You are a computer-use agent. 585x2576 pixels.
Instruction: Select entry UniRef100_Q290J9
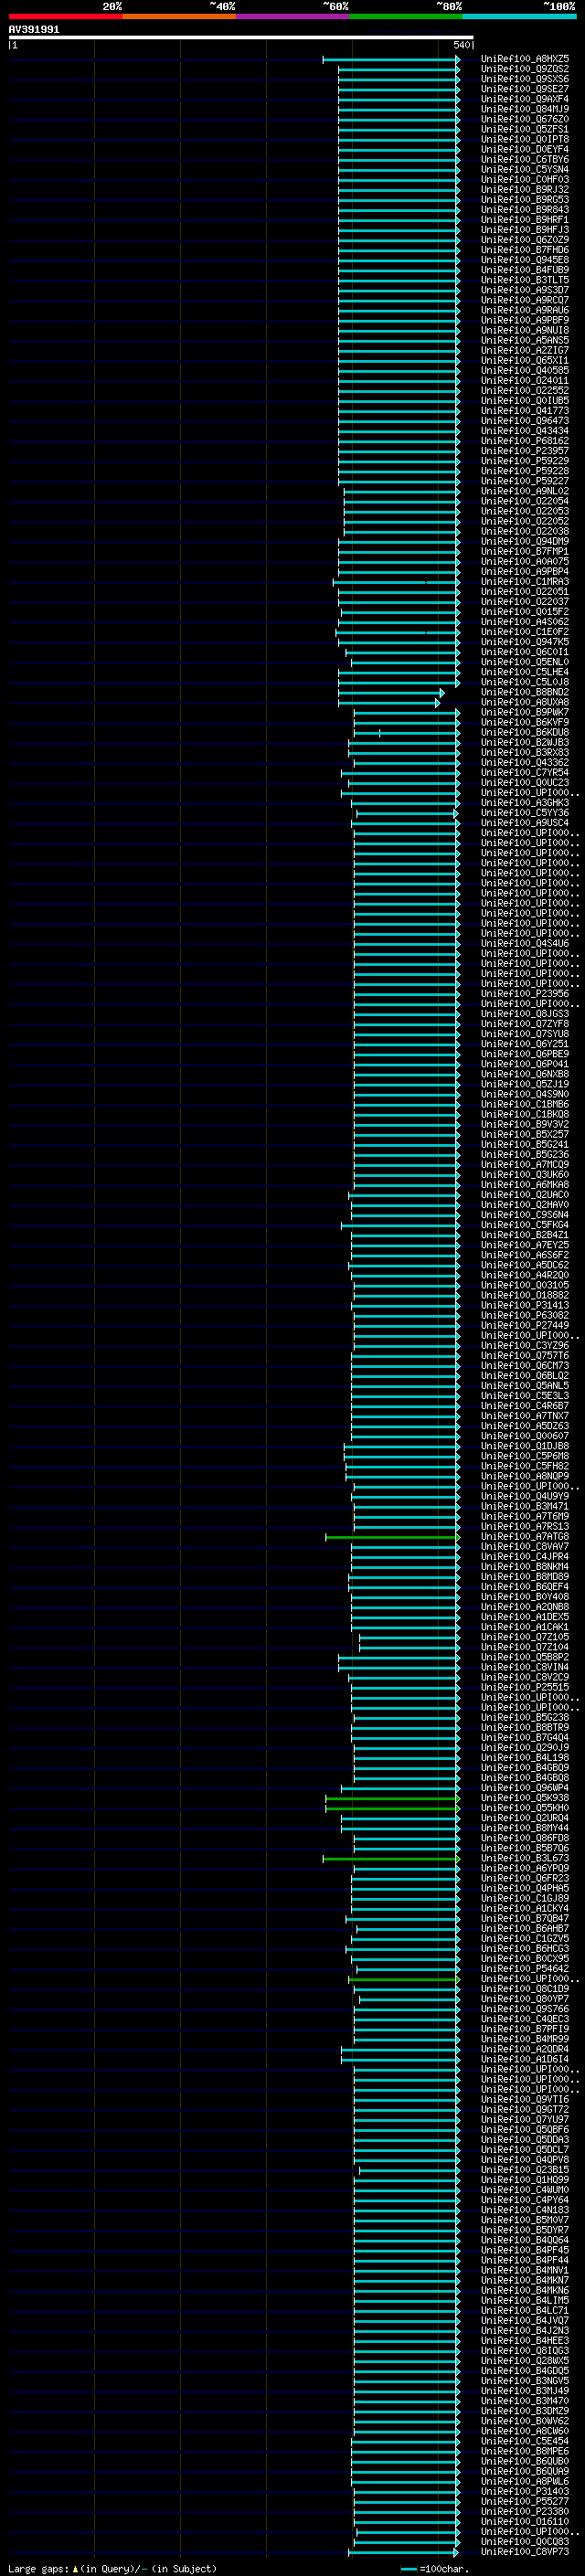(525, 1748)
